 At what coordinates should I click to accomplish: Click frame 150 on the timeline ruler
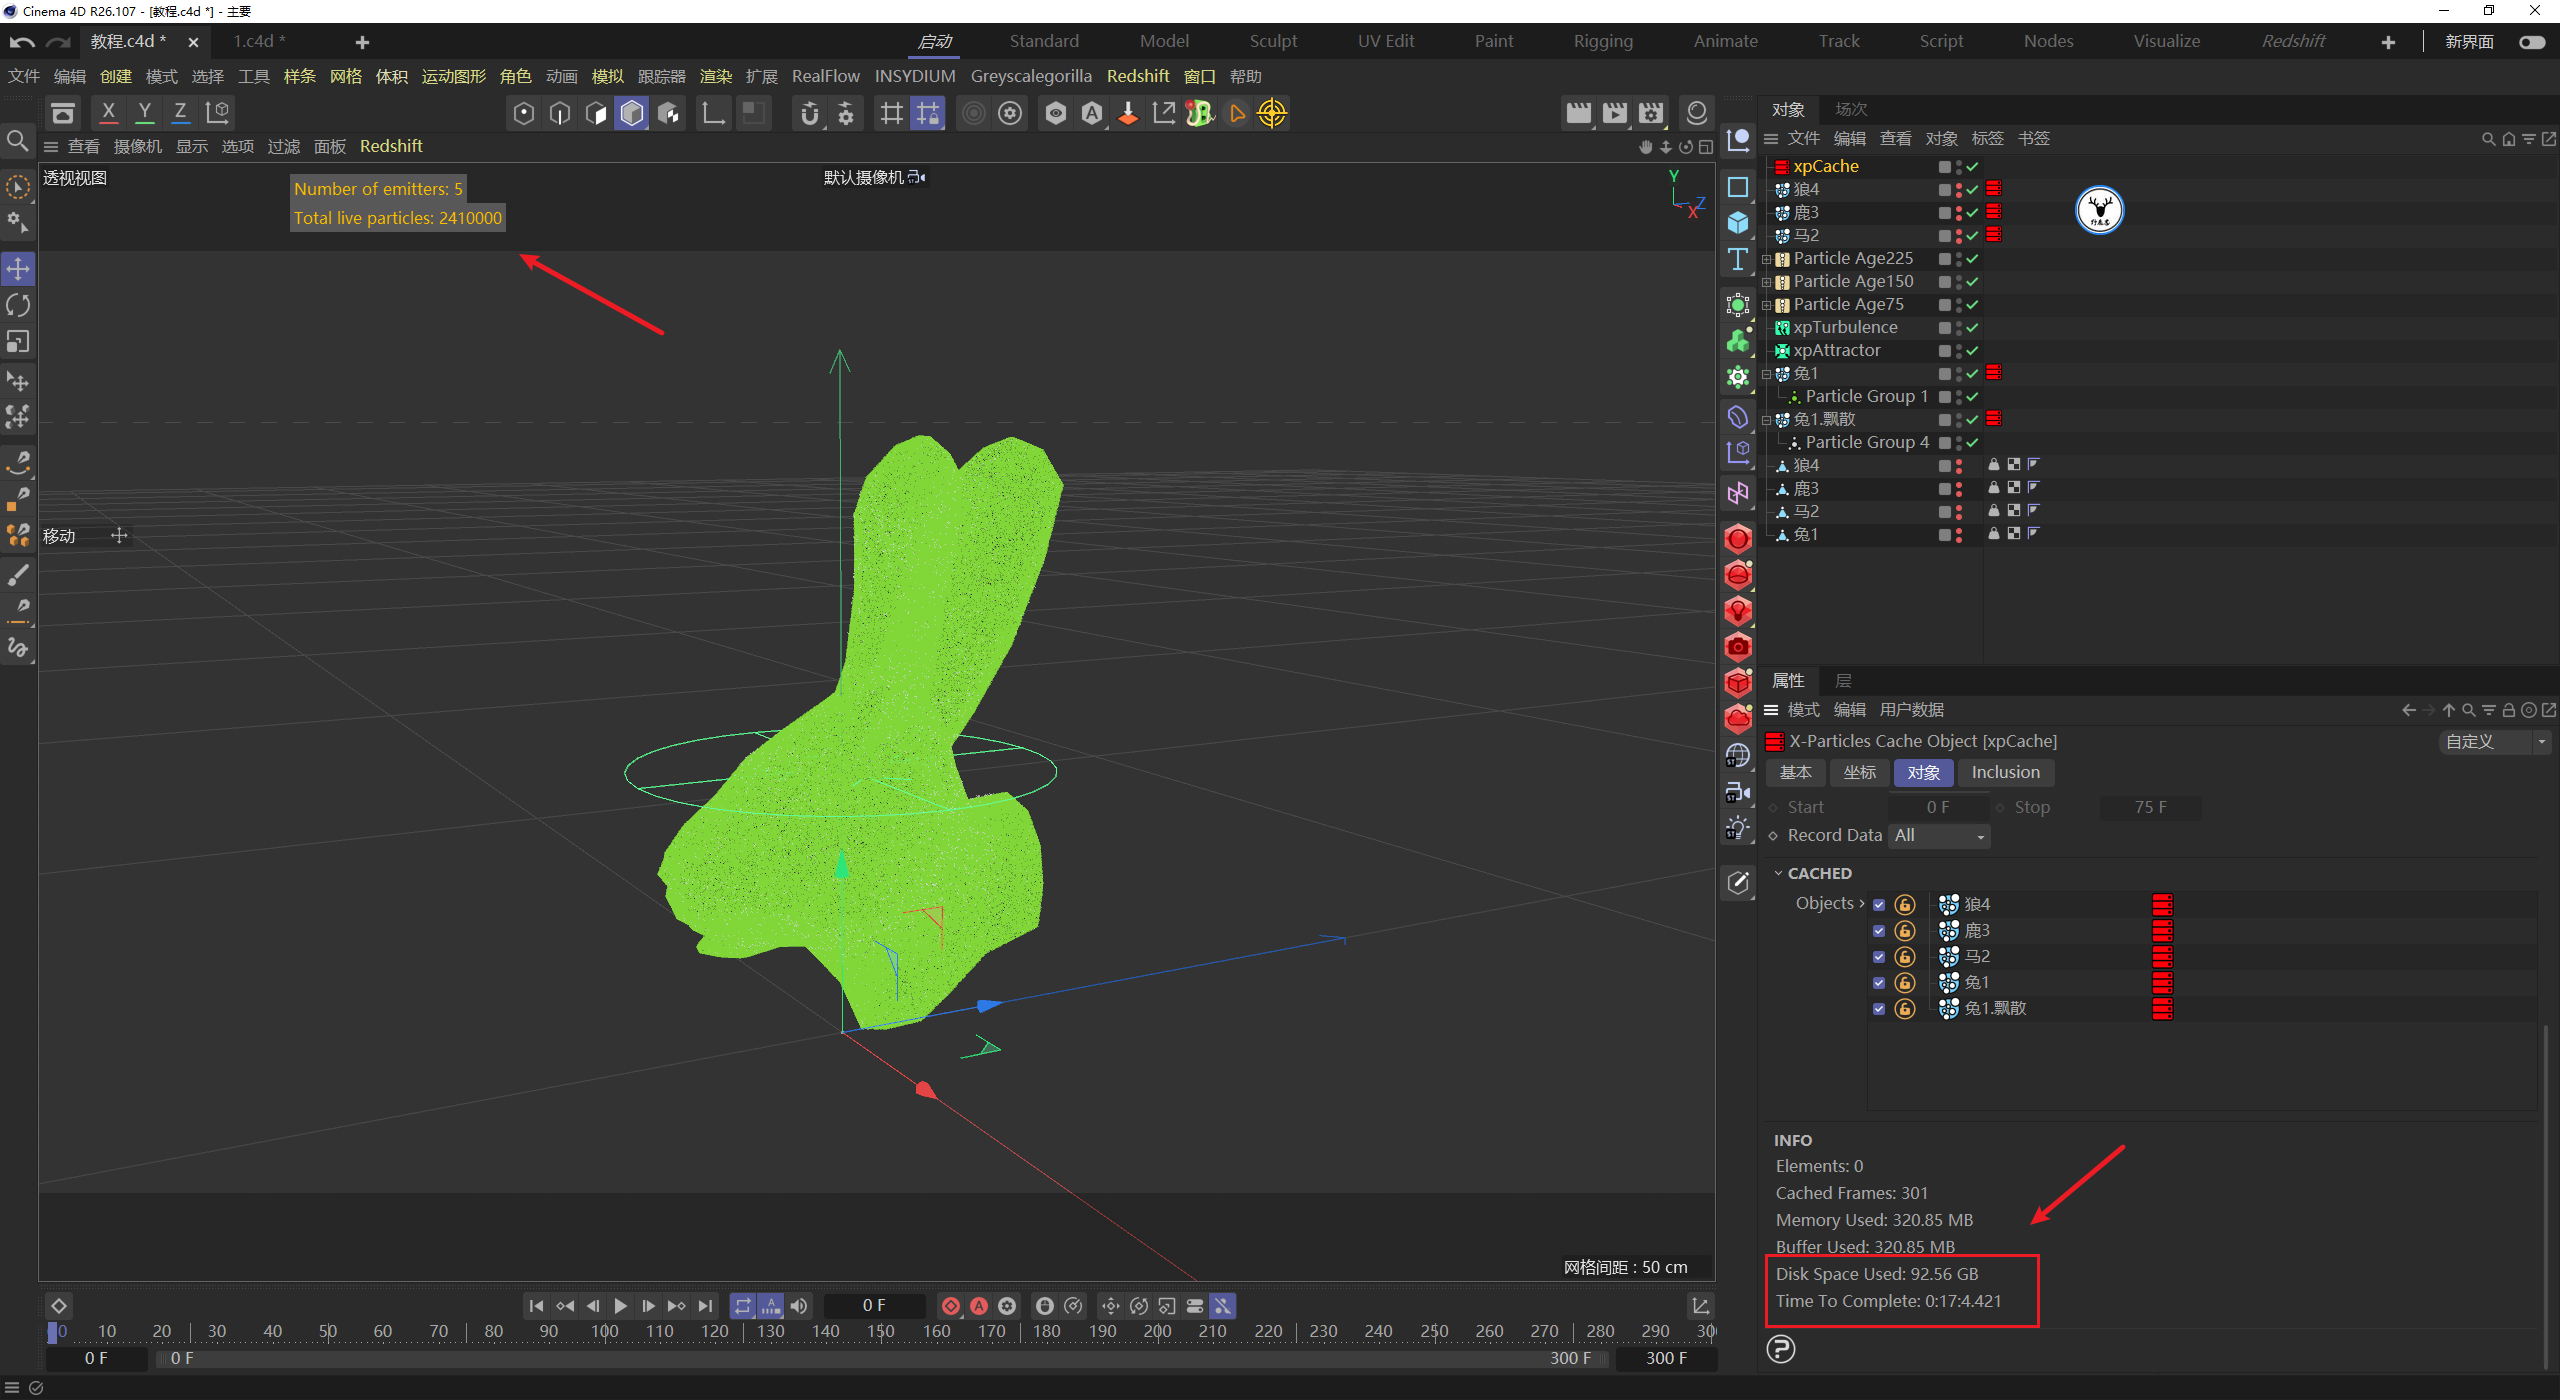coord(881,1332)
